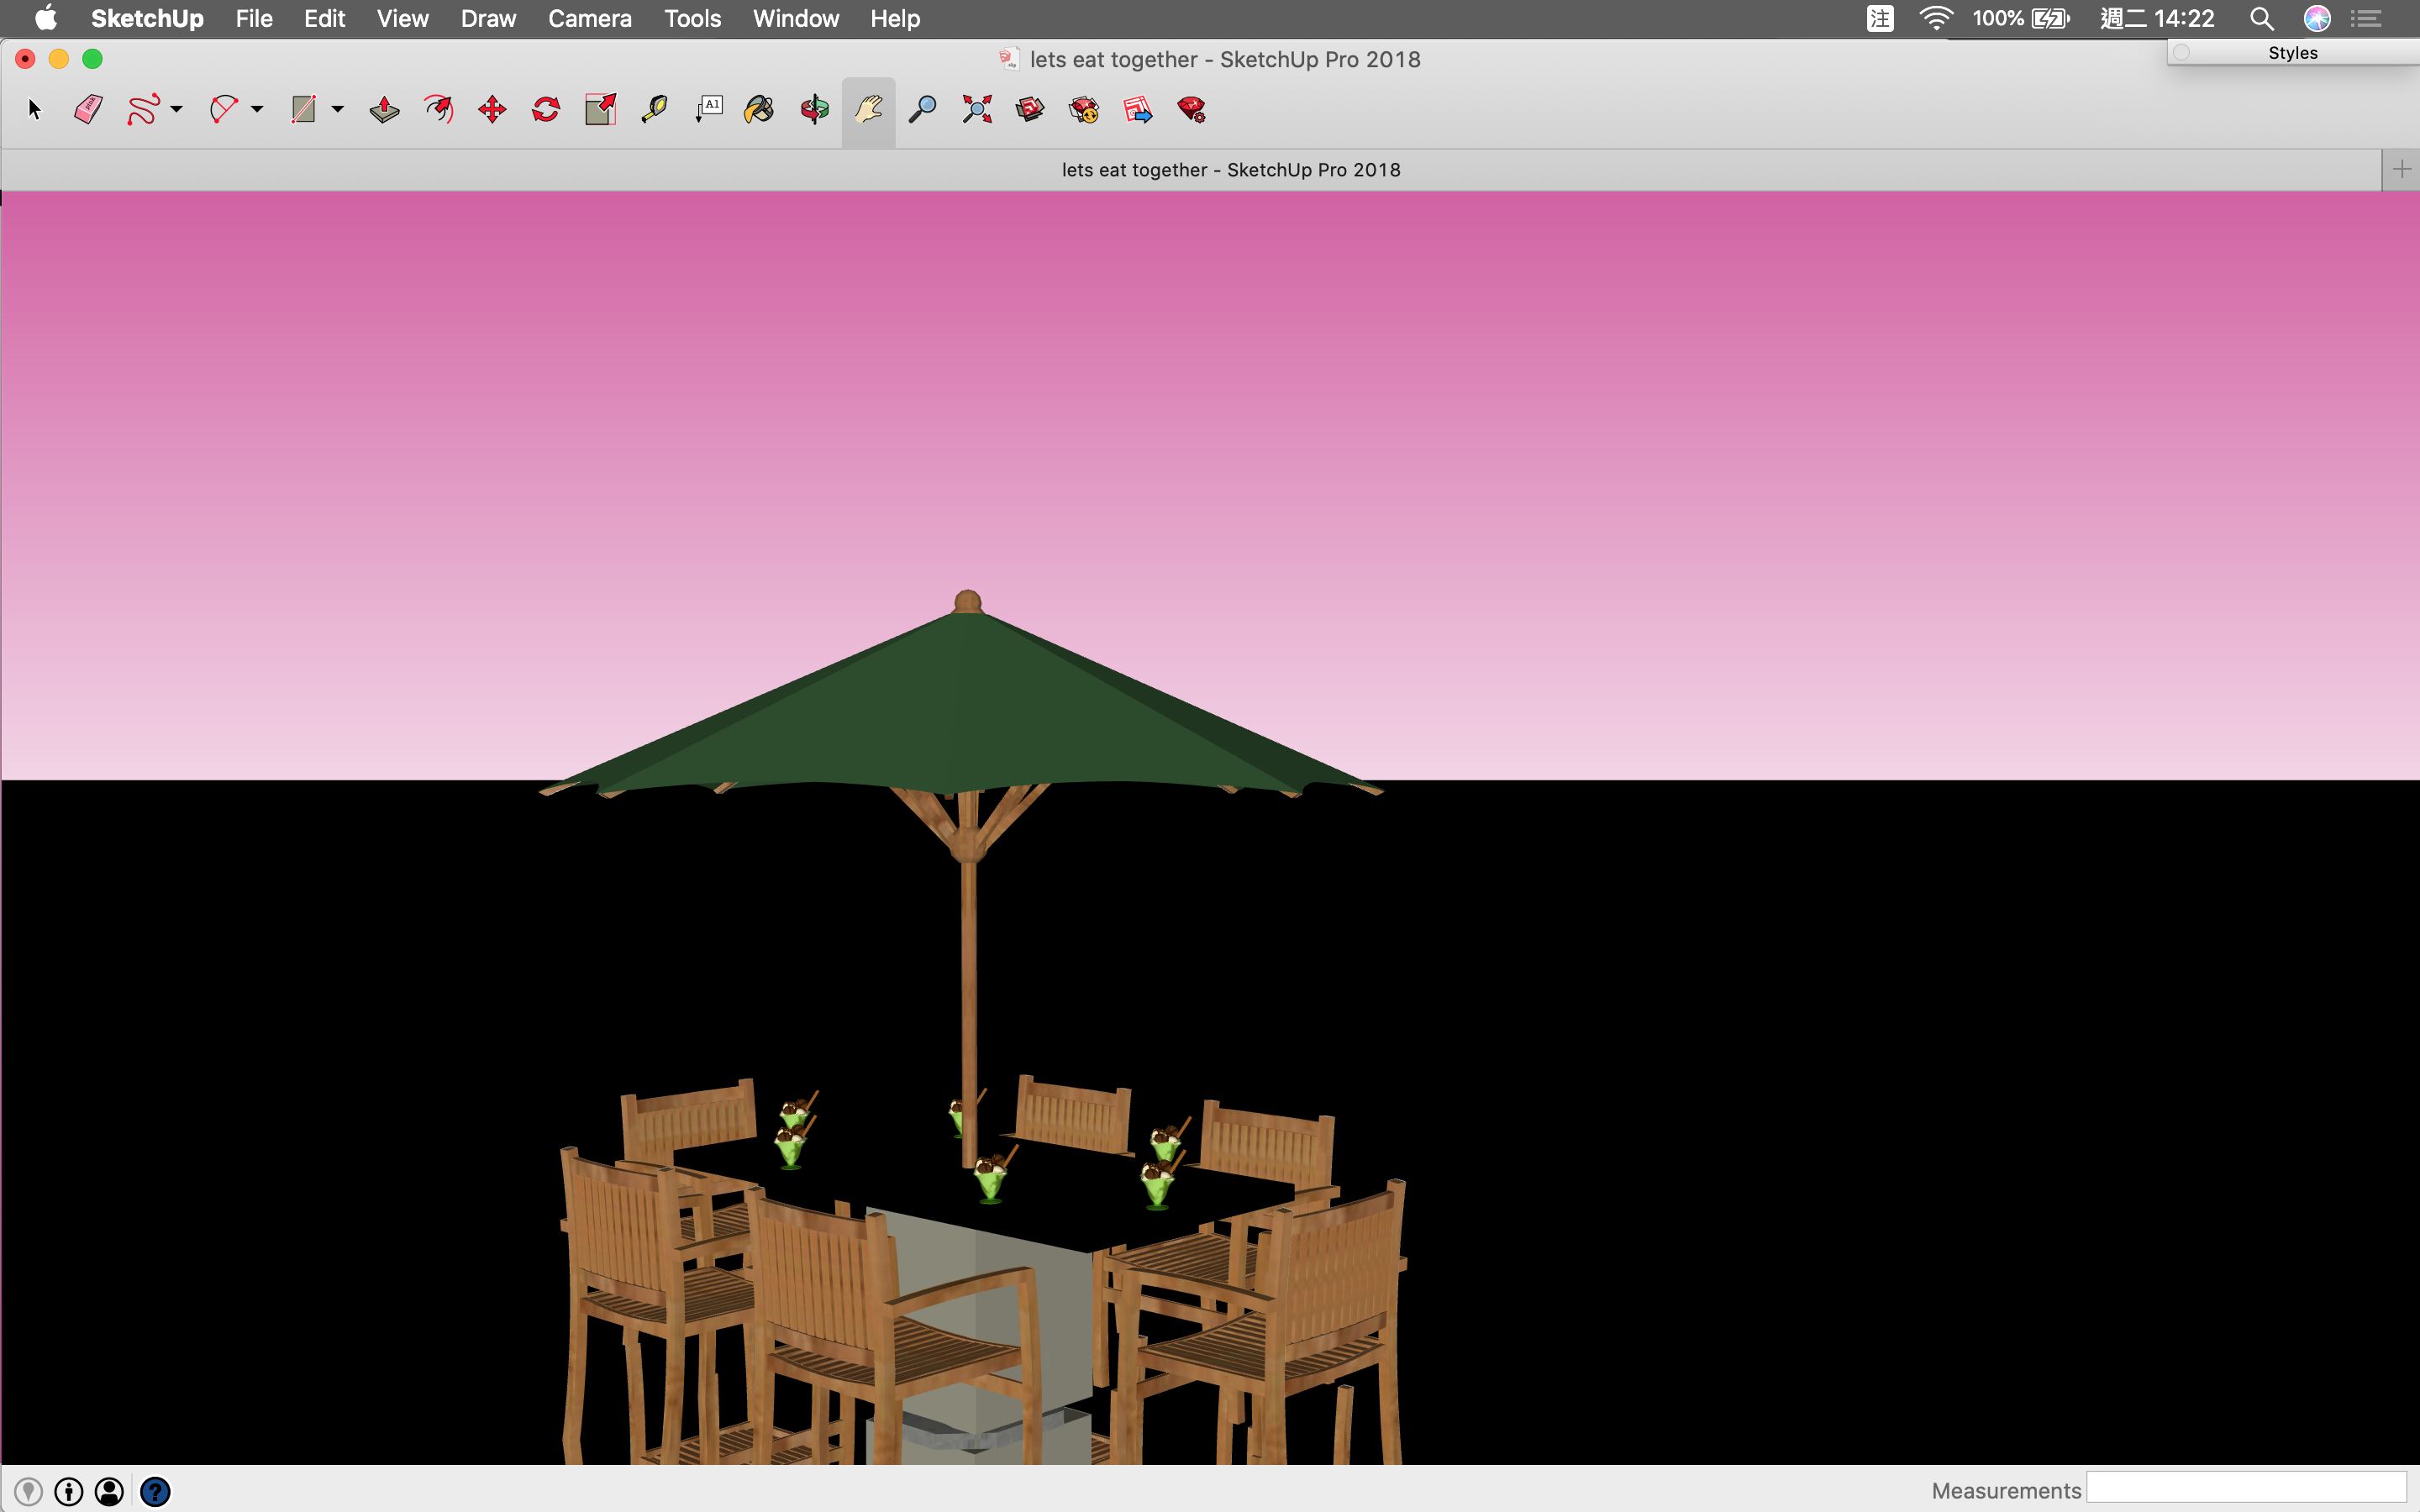Toggle the Pan hand tool
Viewport: 2420px width, 1512px height.
(868, 109)
